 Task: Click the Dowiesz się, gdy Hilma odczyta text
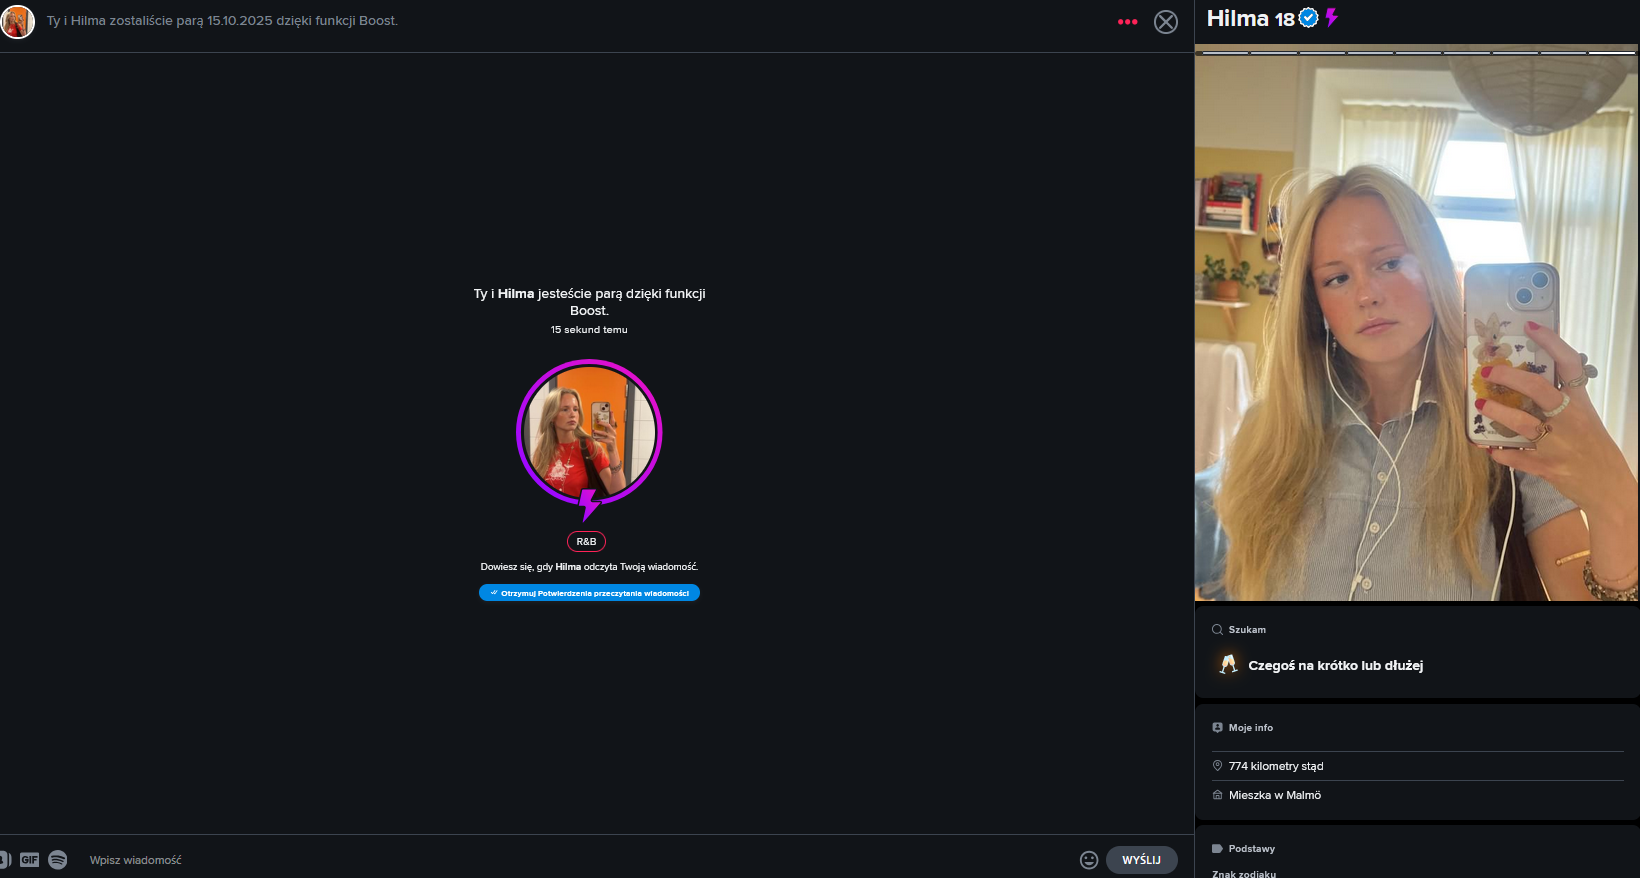589,567
